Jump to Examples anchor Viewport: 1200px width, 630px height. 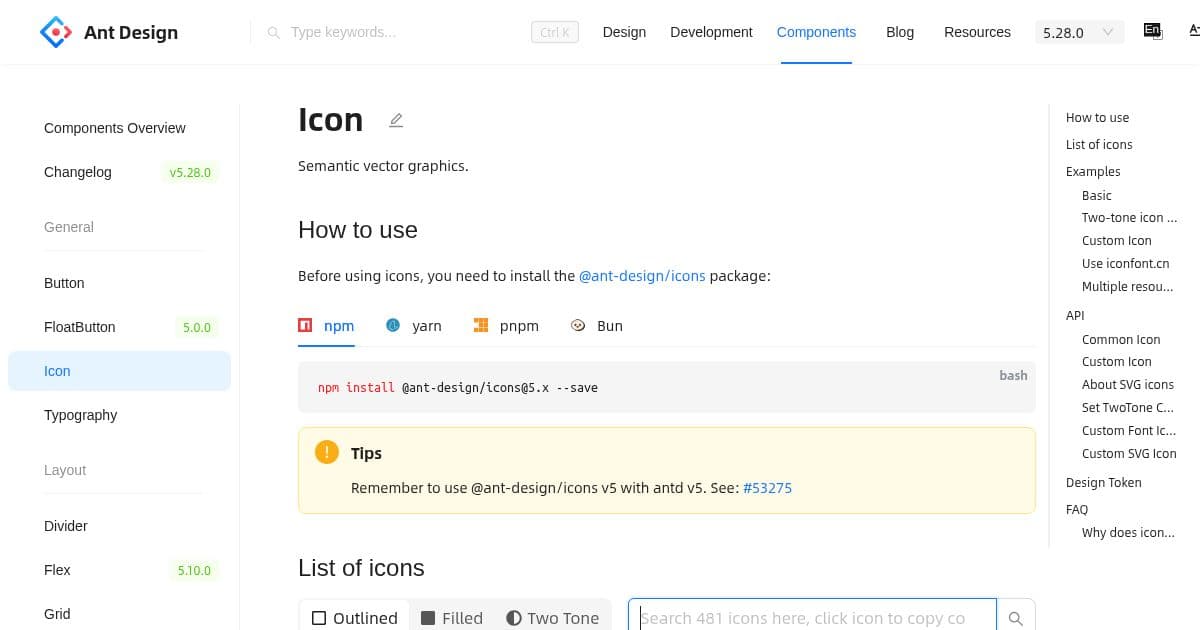coord(1093,171)
